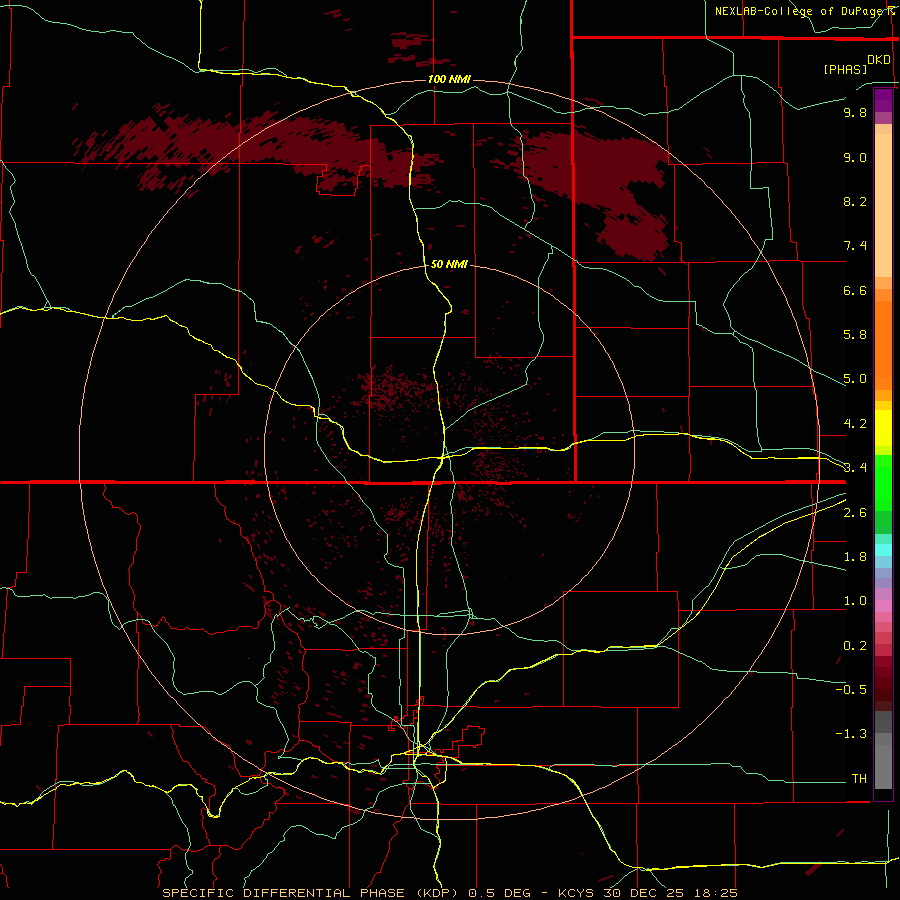This screenshot has height=900, width=900.
Task: Select the 8.2 legend value
Action: pyautogui.click(x=855, y=201)
